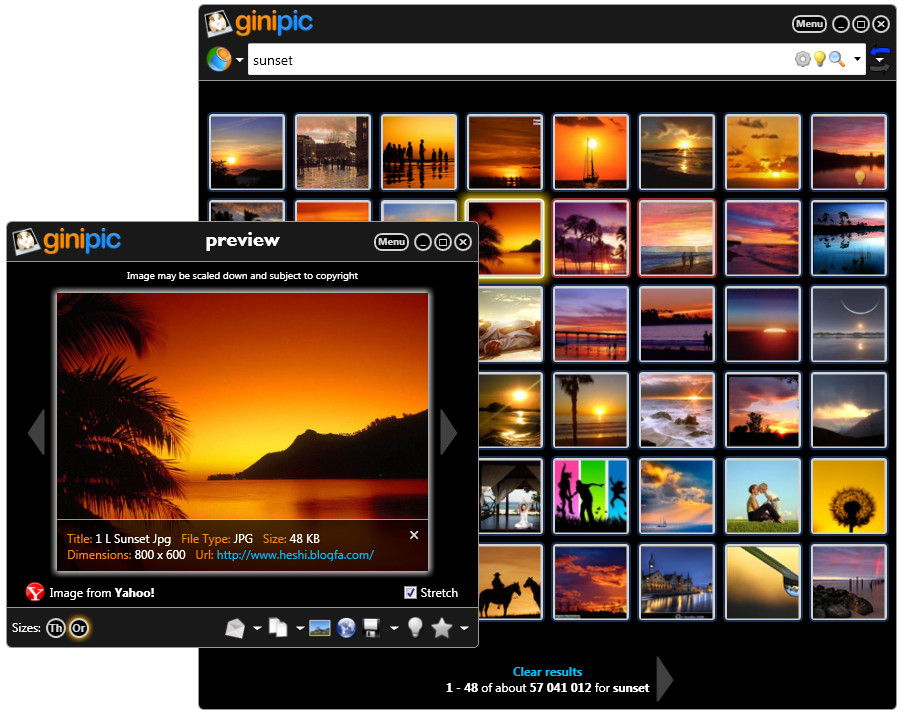Viewport: 910px width, 722px height.
Task: Click the ginipic logo in main window
Action: 259,23
